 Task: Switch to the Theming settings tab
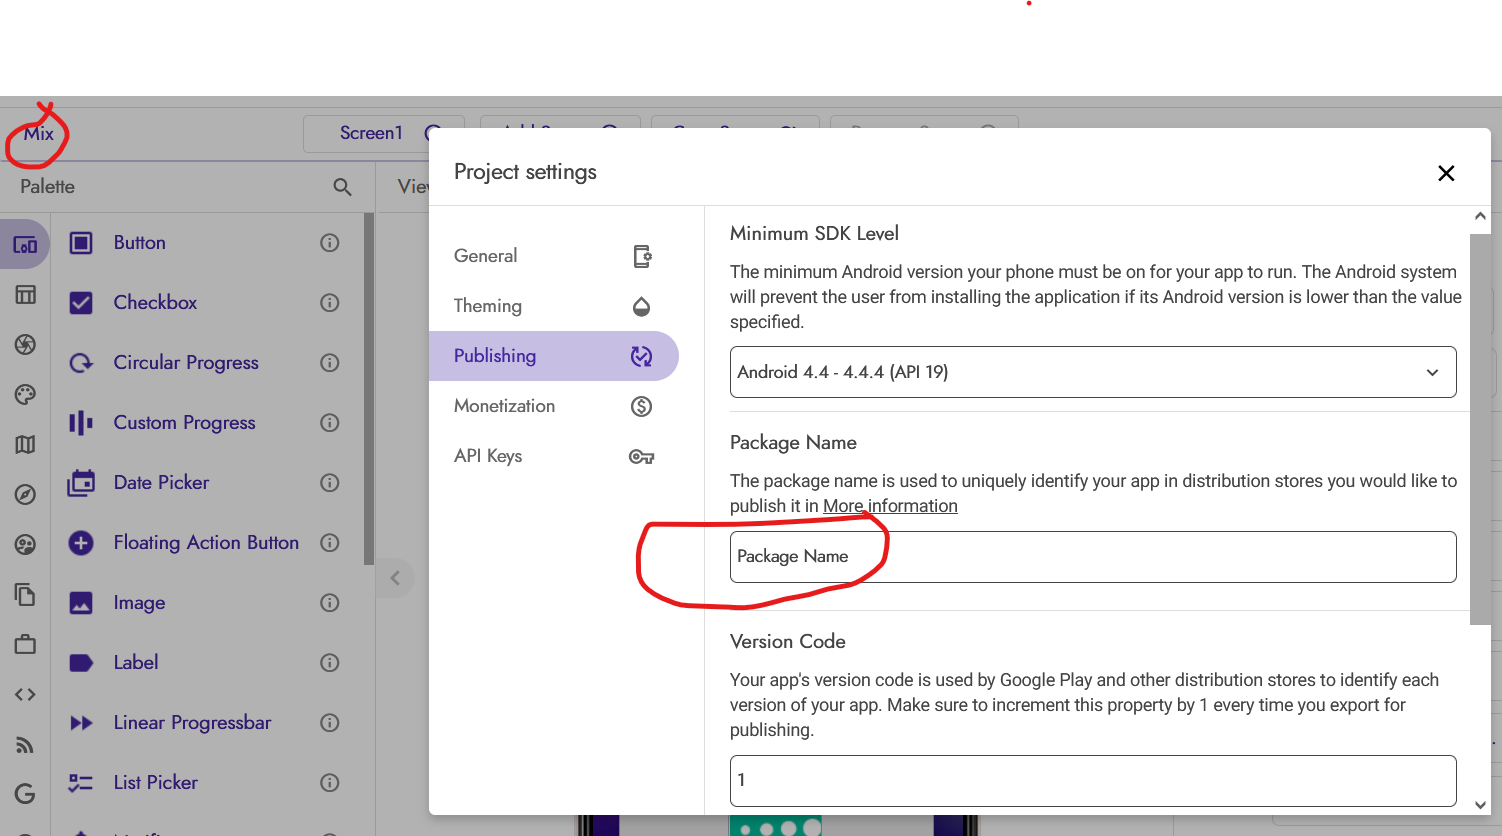554,306
